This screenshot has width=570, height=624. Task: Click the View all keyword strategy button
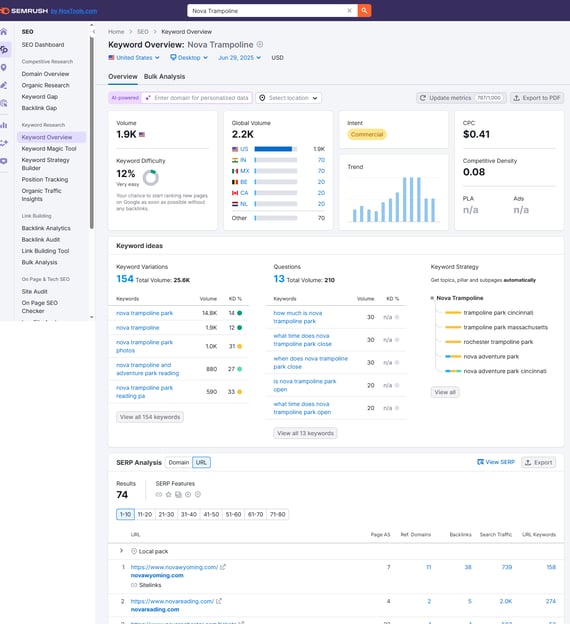445,392
